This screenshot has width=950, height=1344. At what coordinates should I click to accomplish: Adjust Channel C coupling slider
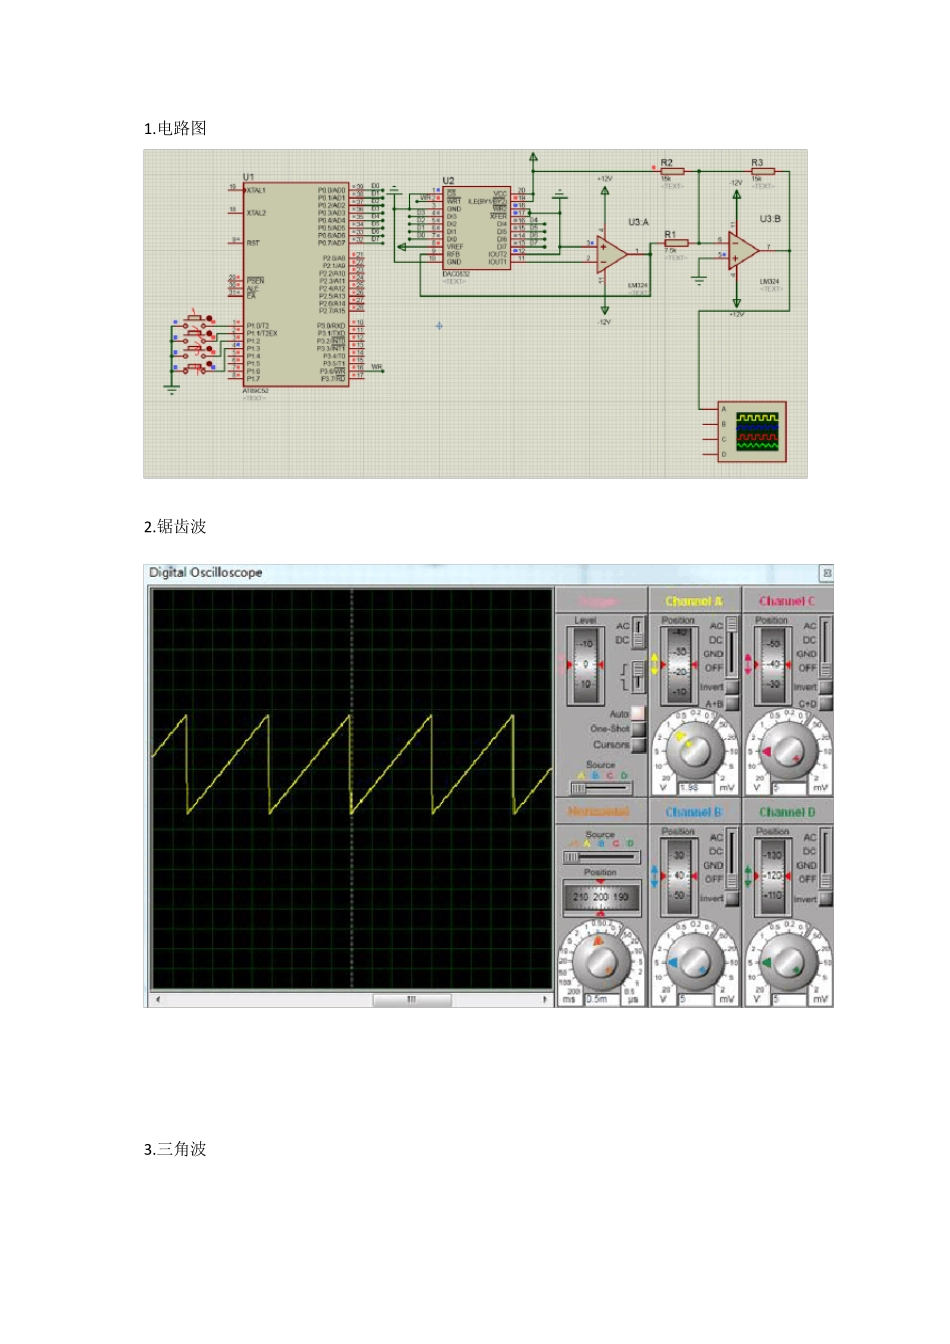pyautogui.click(x=825, y=646)
